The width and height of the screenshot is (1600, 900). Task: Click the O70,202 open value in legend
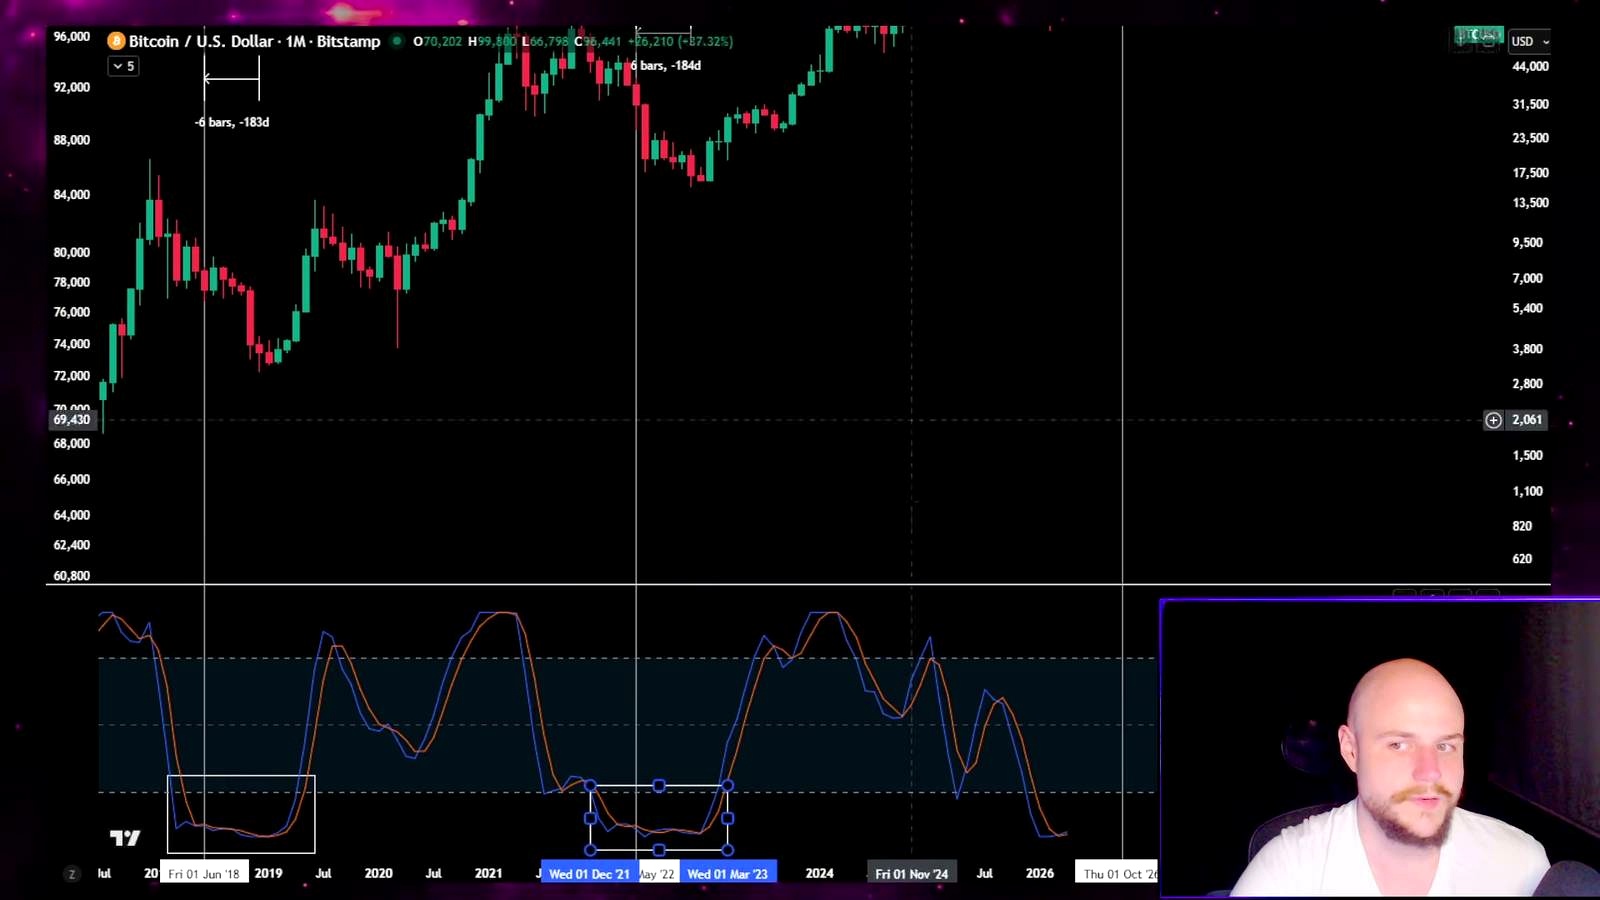[x=437, y=41]
